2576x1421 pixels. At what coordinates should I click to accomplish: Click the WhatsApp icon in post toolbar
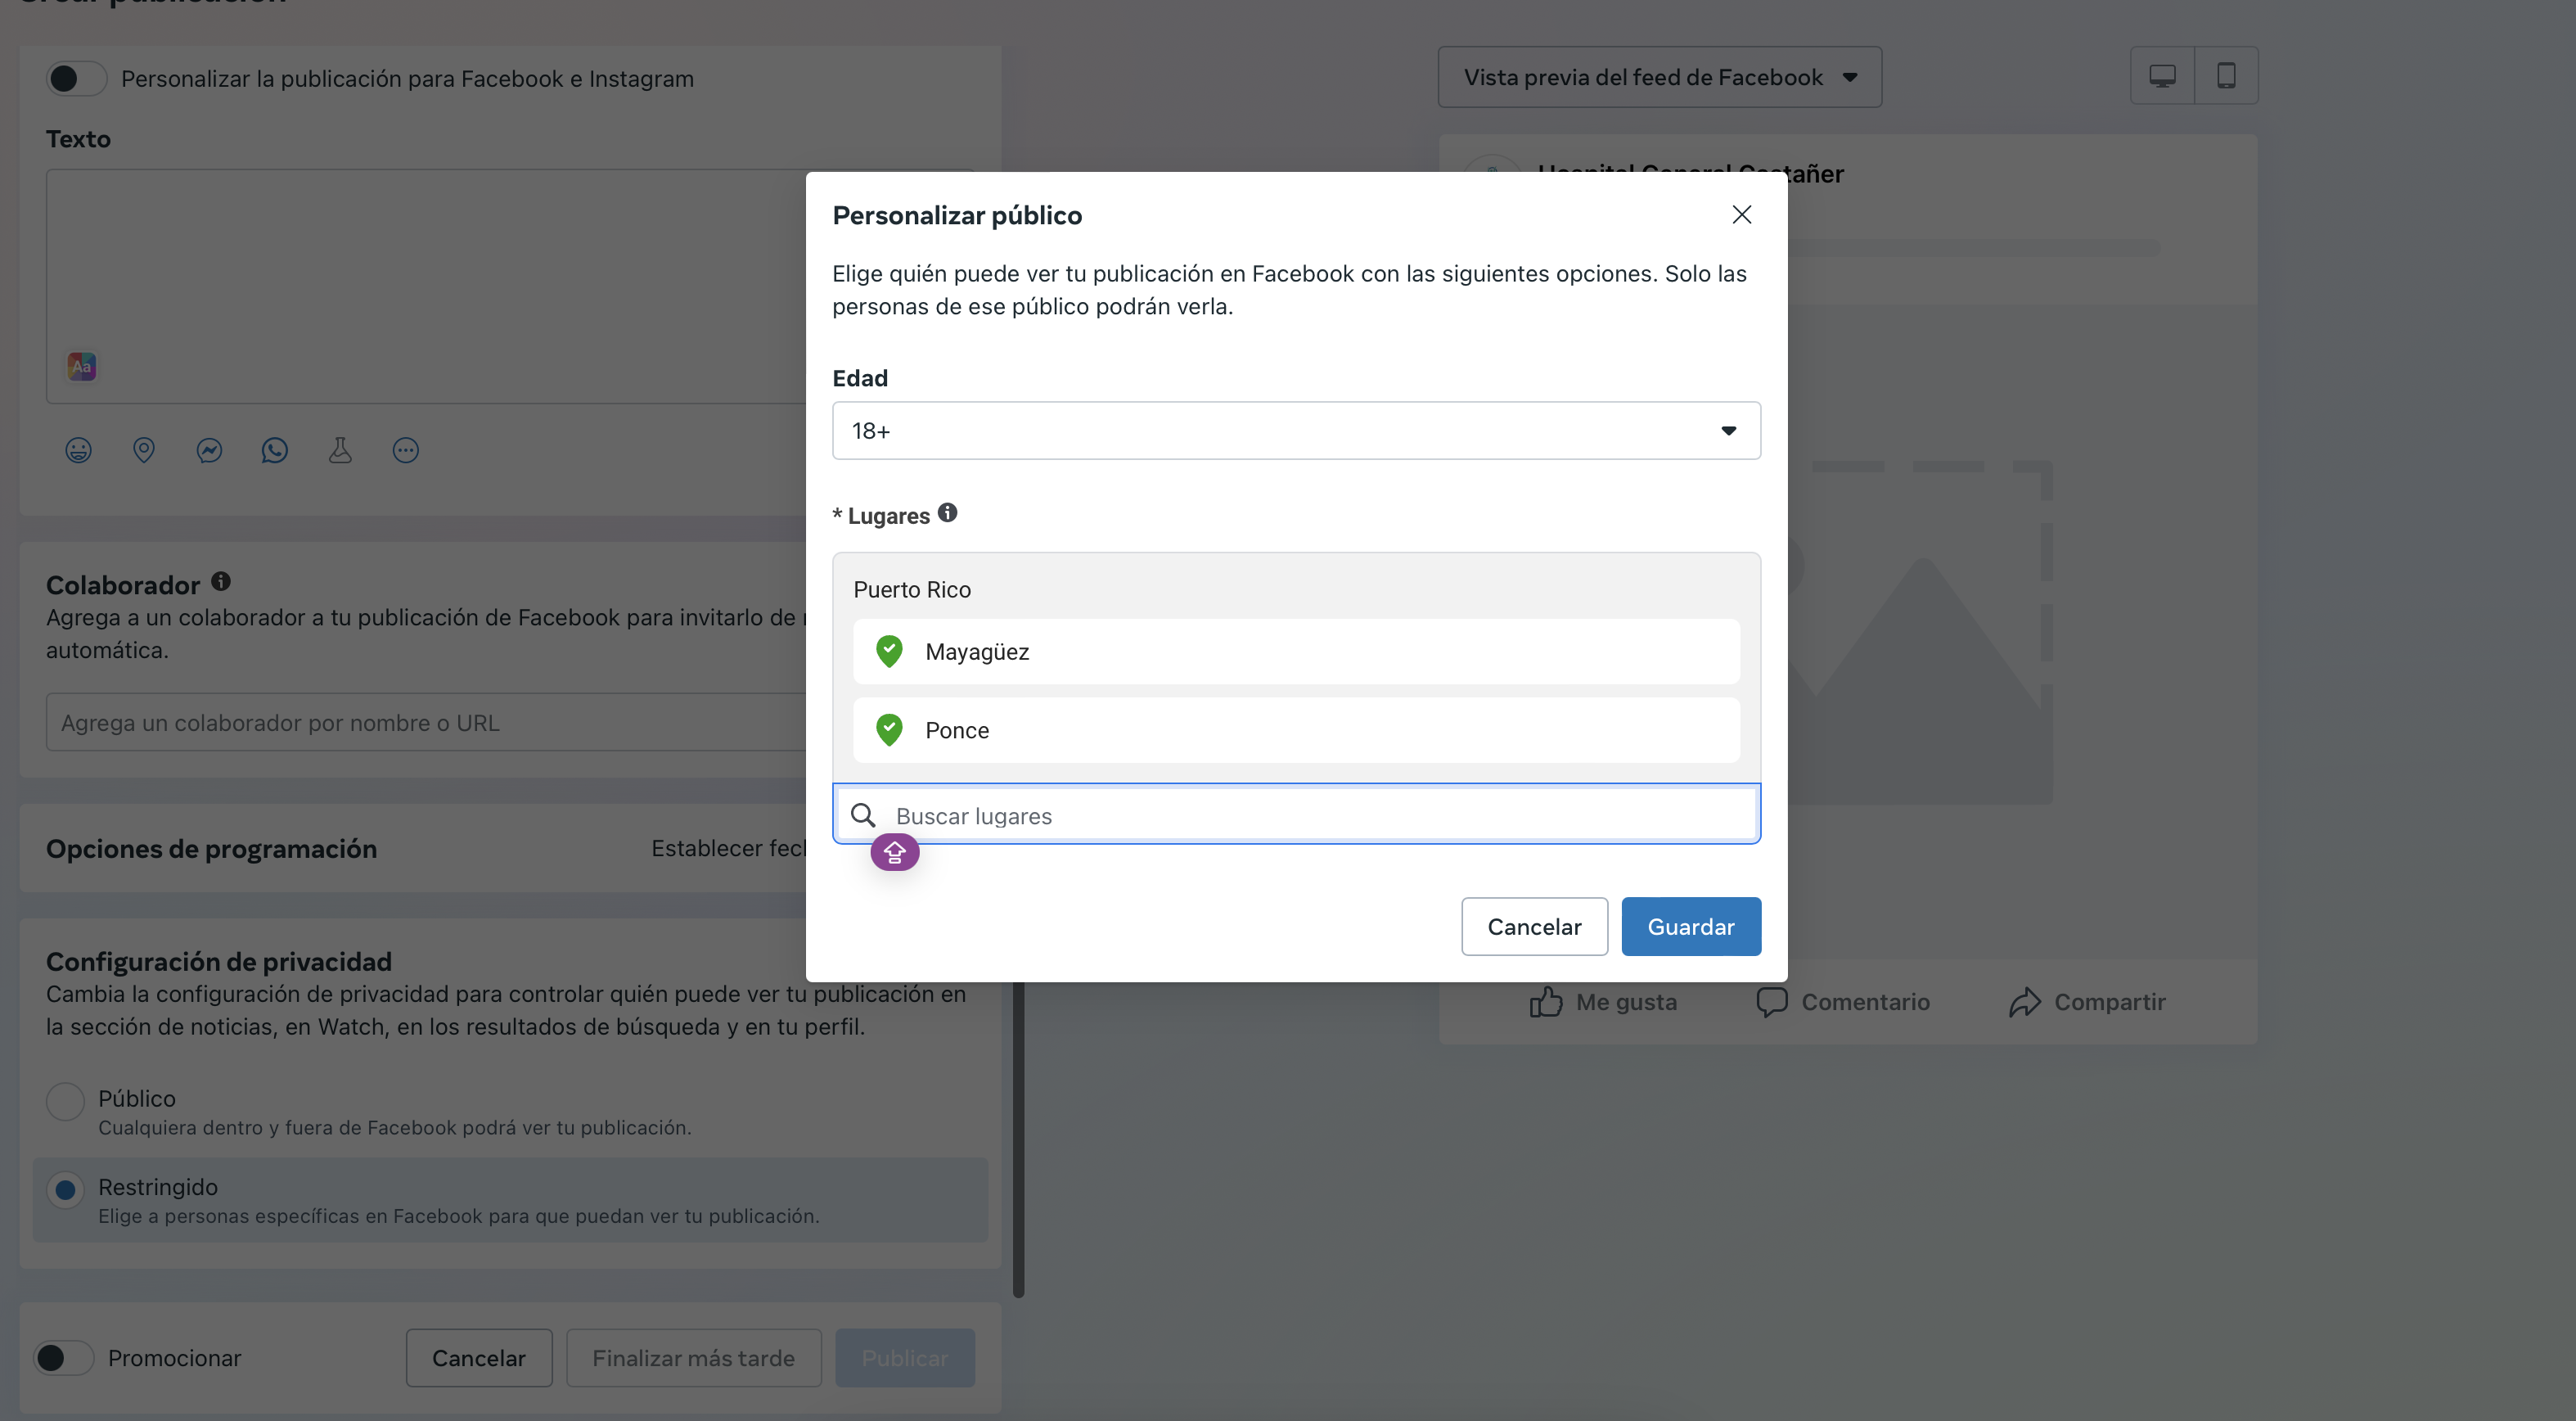(274, 450)
